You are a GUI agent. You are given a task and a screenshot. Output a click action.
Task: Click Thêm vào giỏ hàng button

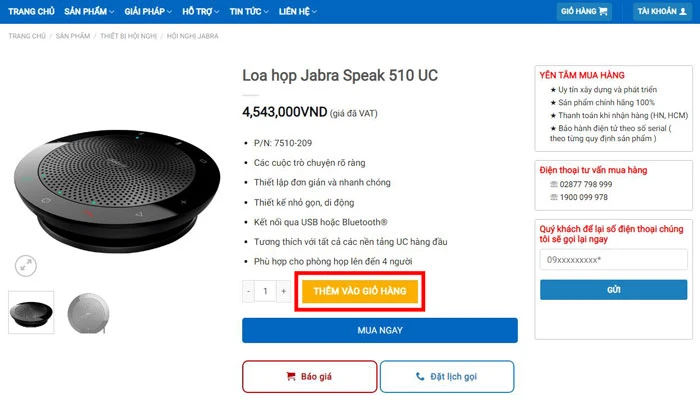point(359,291)
